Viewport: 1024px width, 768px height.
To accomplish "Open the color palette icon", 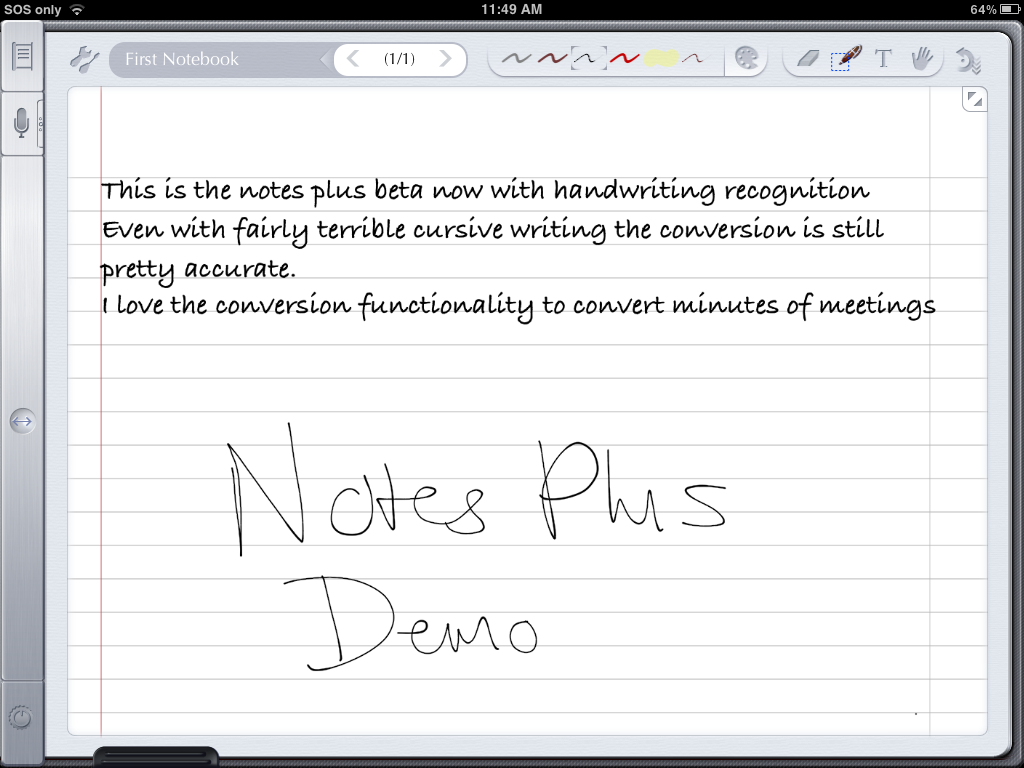I will click(x=746, y=58).
